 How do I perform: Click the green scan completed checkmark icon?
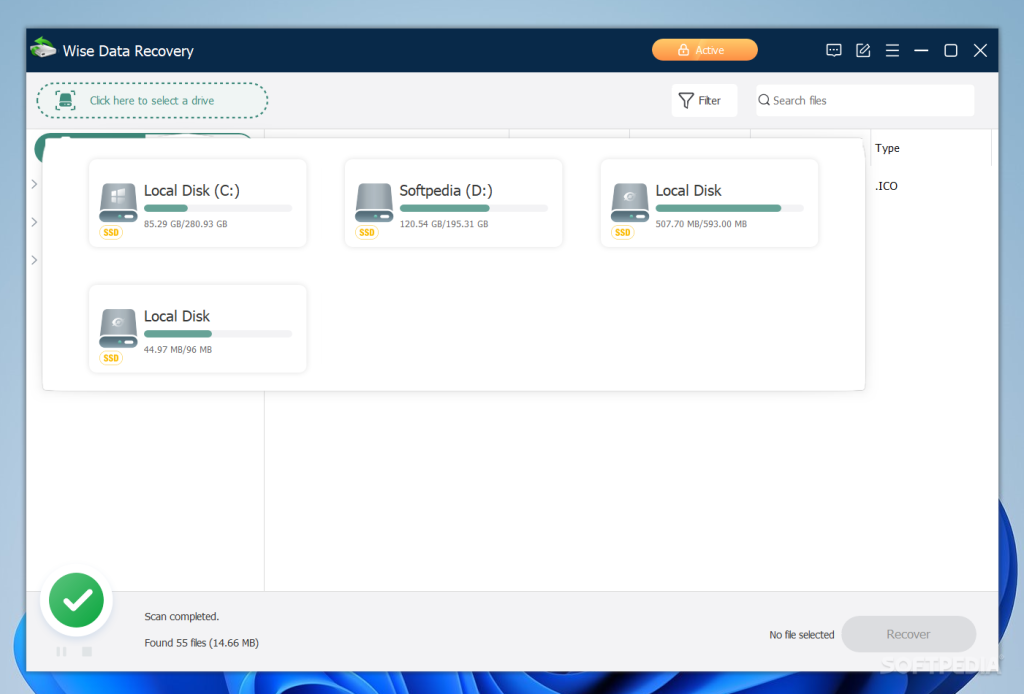pyautogui.click(x=77, y=601)
